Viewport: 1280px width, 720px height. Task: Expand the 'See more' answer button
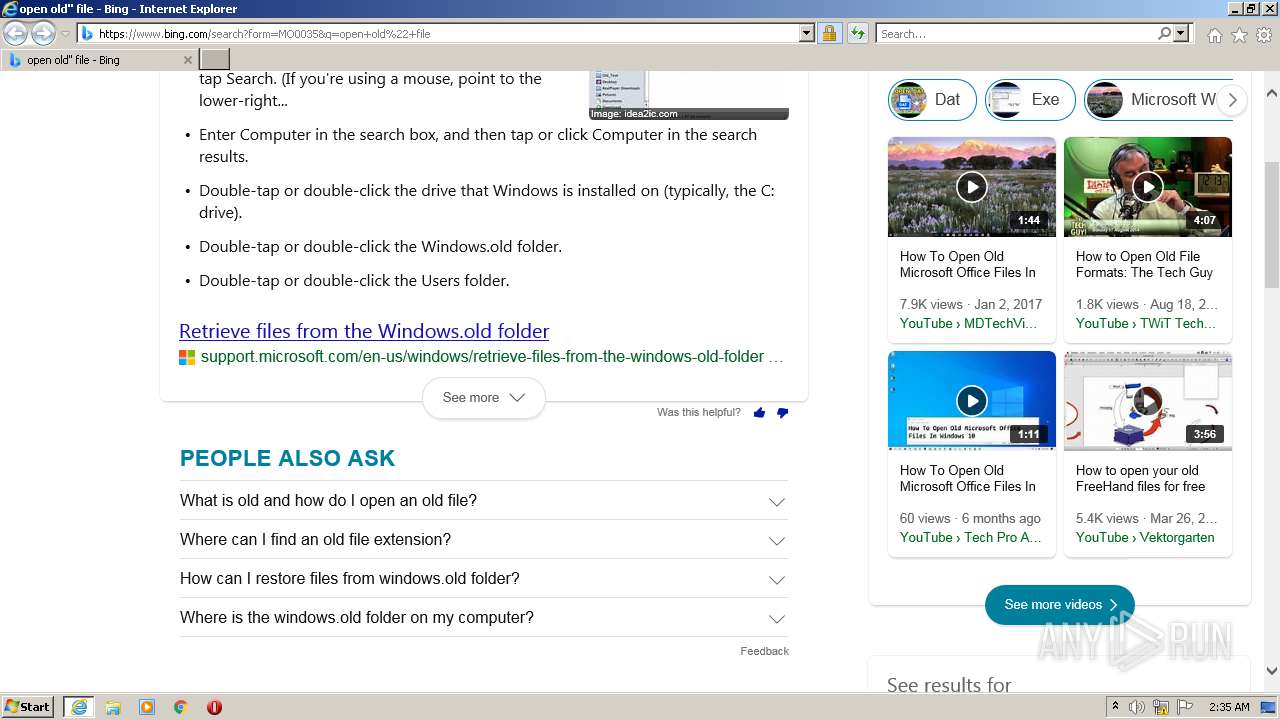click(484, 398)
